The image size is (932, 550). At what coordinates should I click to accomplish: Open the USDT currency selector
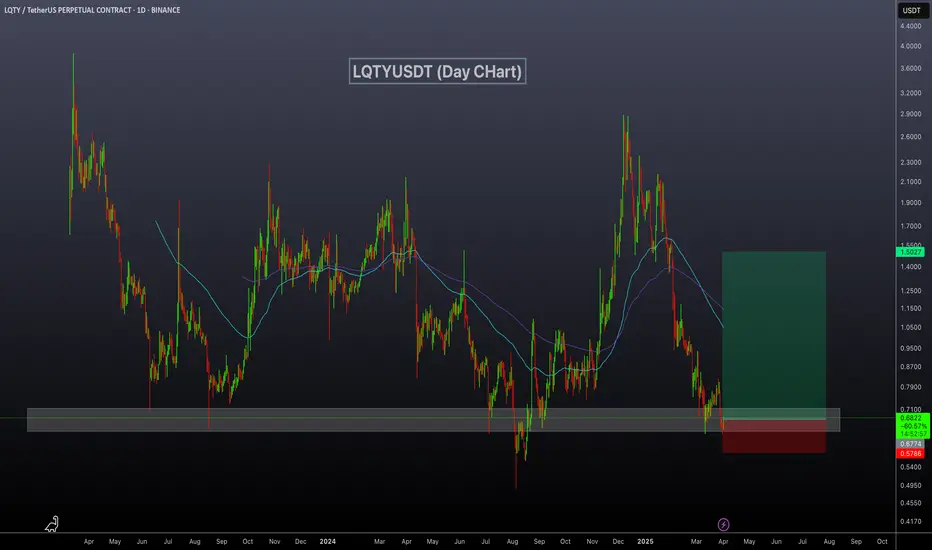pyautogui.click(x=911, y=10)
